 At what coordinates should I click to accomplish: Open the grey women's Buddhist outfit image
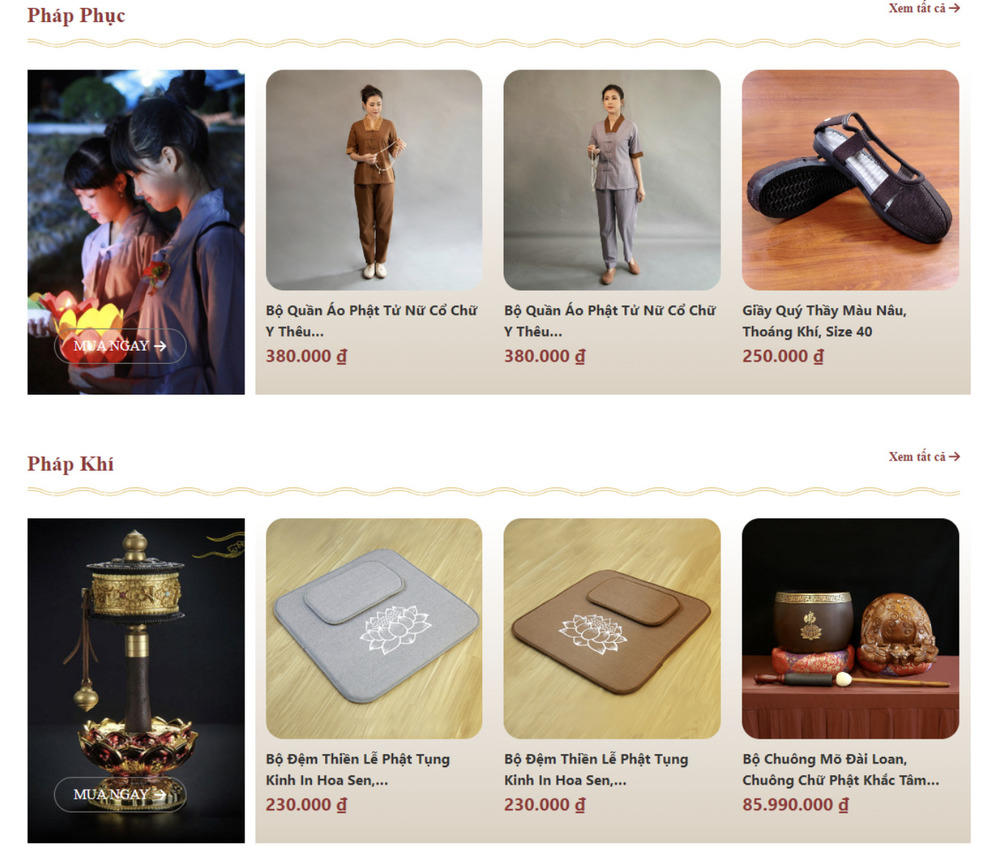click(612, 180)
